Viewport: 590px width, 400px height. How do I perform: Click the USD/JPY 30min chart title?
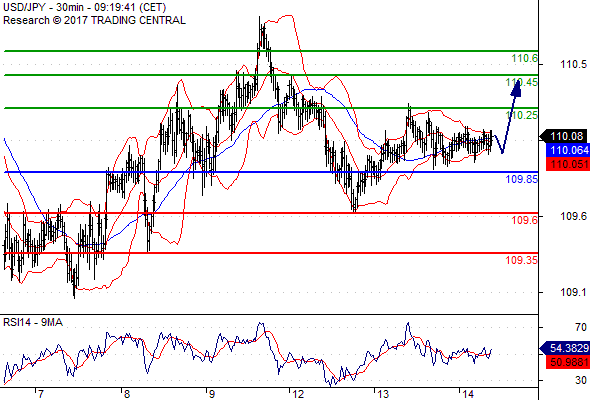coord(84,7)
